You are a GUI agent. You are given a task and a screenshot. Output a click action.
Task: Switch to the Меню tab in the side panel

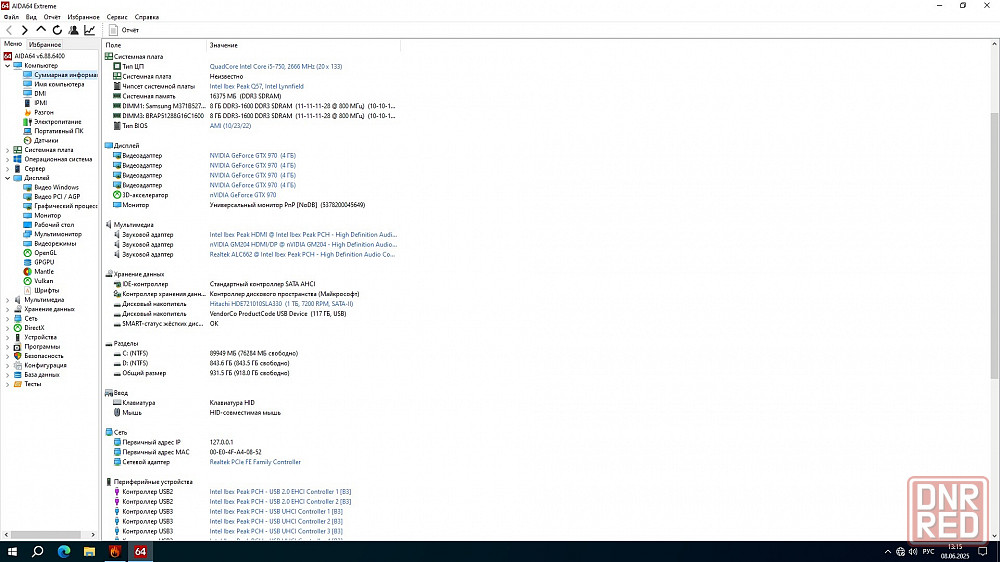(x=13, y=44)
